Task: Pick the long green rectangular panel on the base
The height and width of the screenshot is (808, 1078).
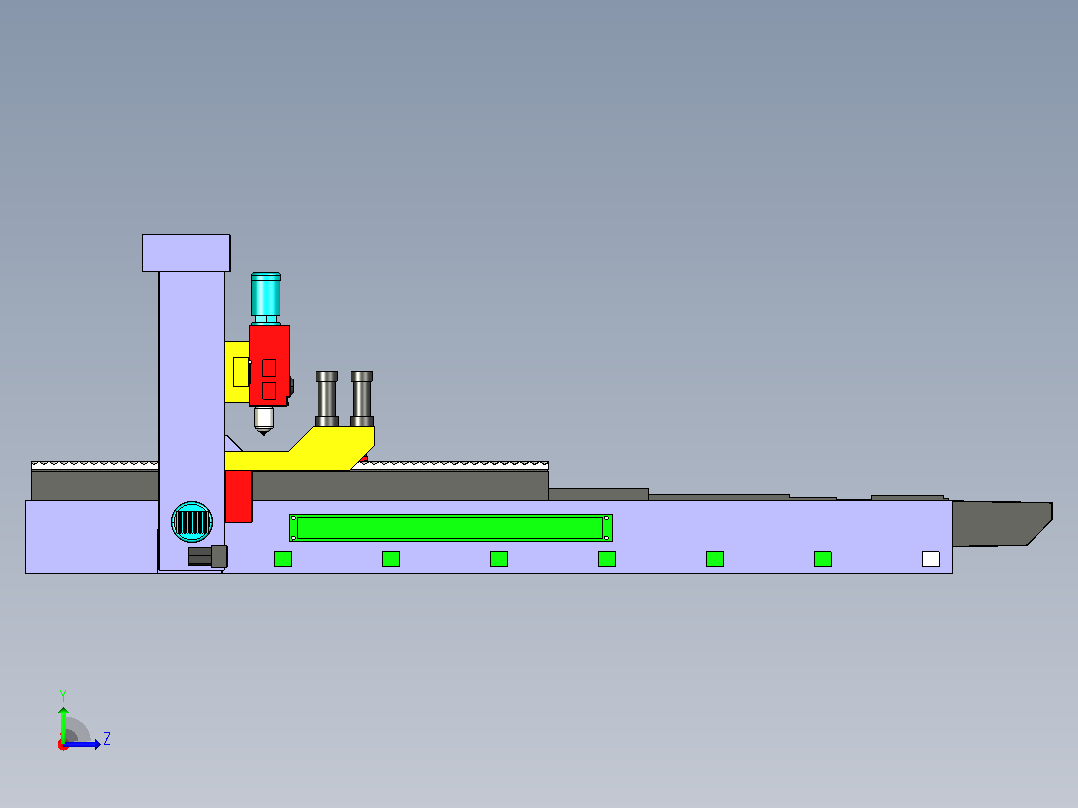Action: click(451, 528)
